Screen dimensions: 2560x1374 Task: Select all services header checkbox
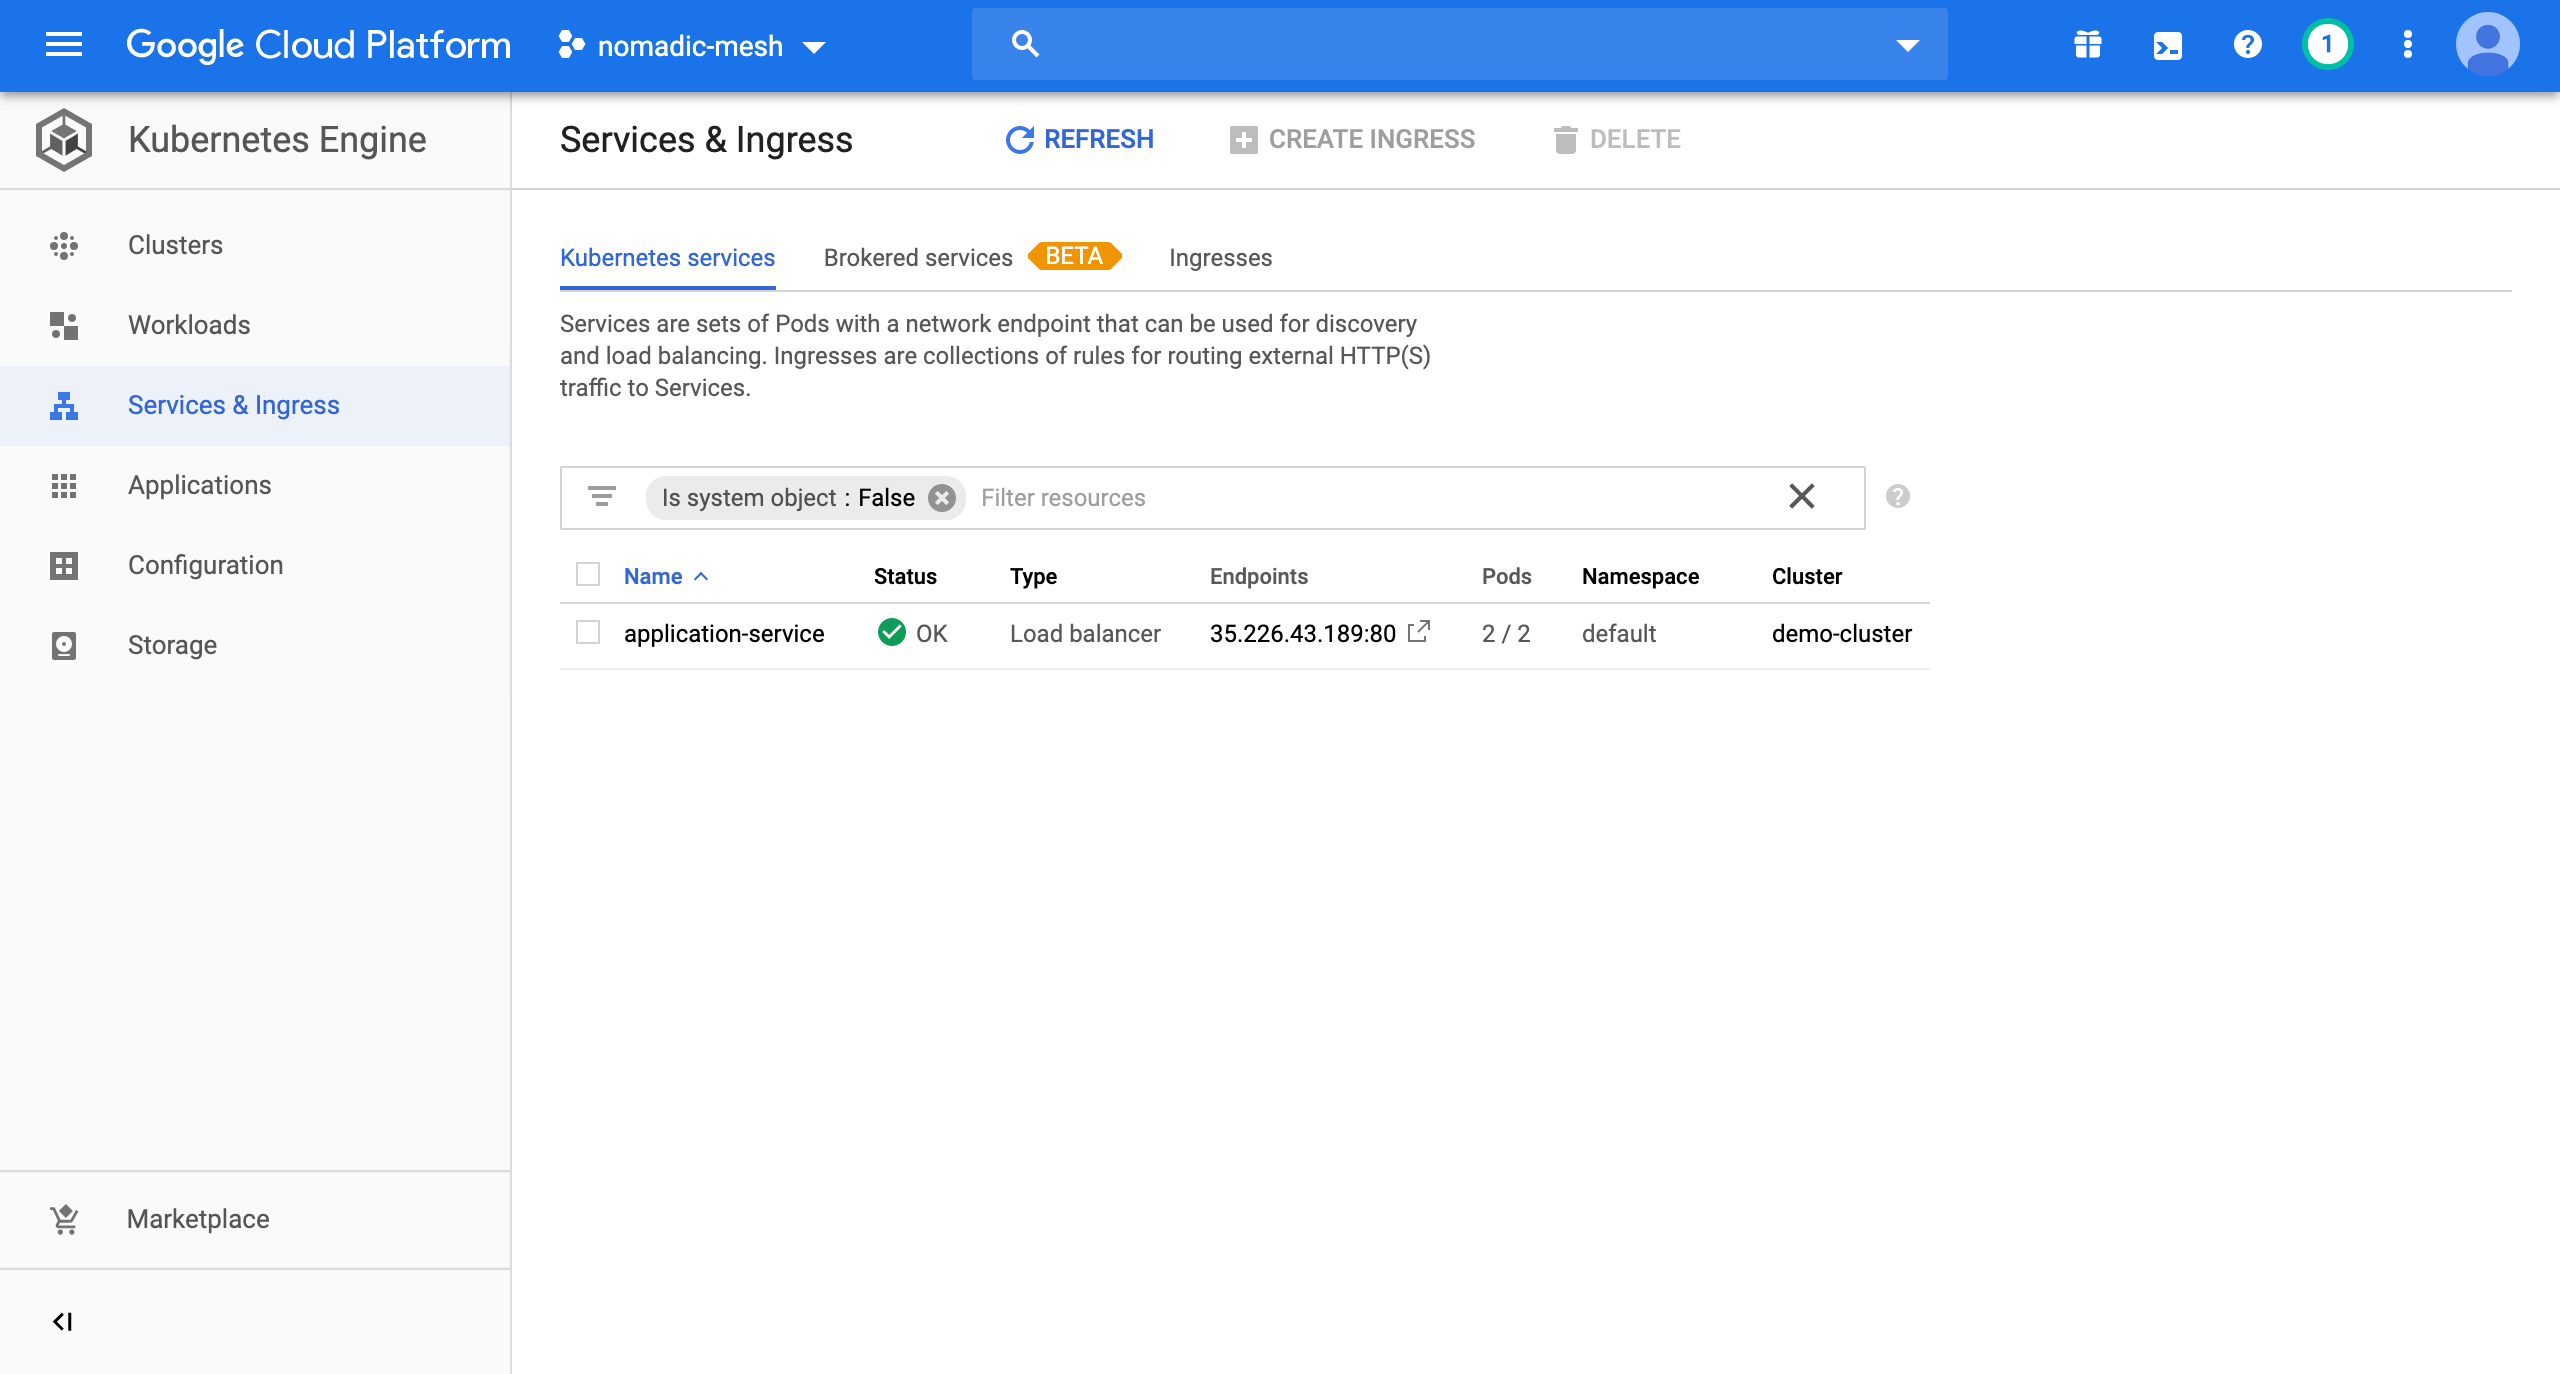pos(588,575)
